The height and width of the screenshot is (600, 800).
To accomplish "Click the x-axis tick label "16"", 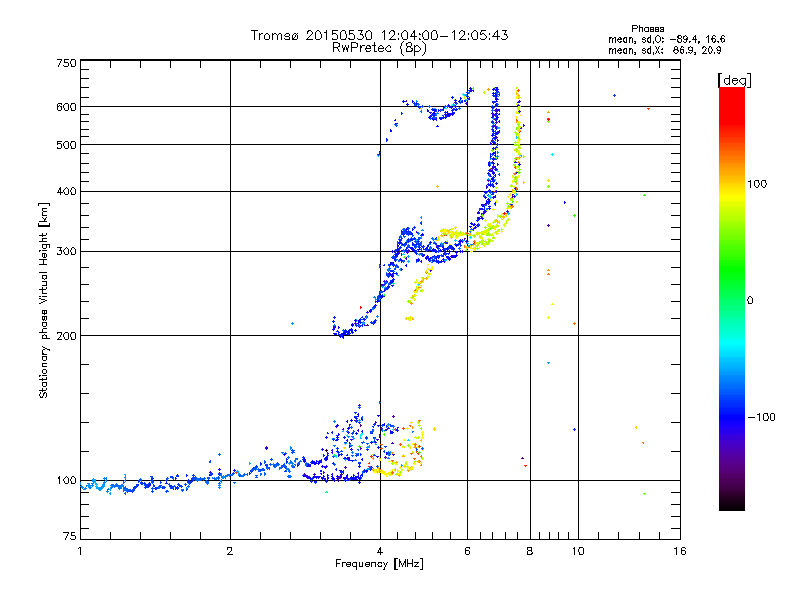I will [680, 551].
